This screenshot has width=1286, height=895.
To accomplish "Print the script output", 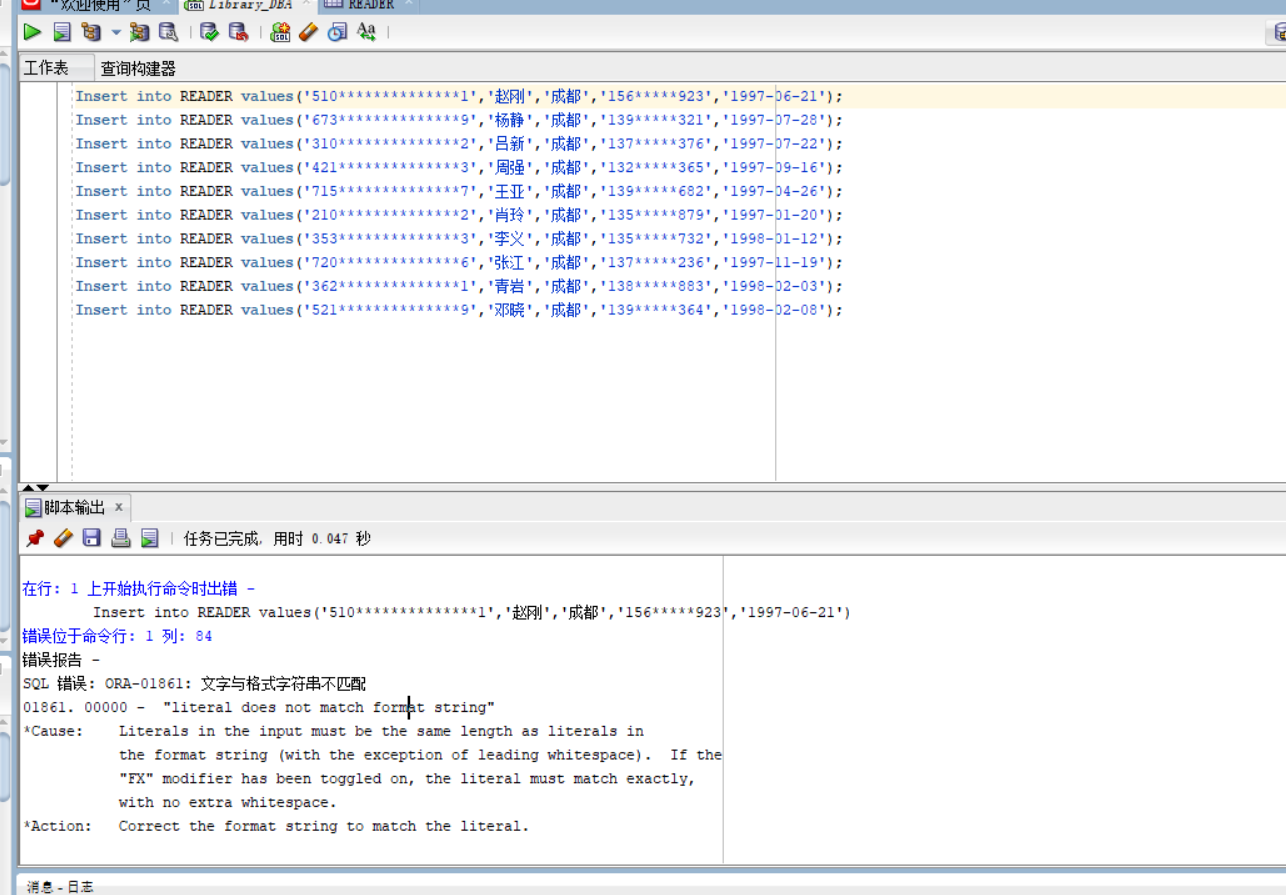I will [x=121, y=538].
